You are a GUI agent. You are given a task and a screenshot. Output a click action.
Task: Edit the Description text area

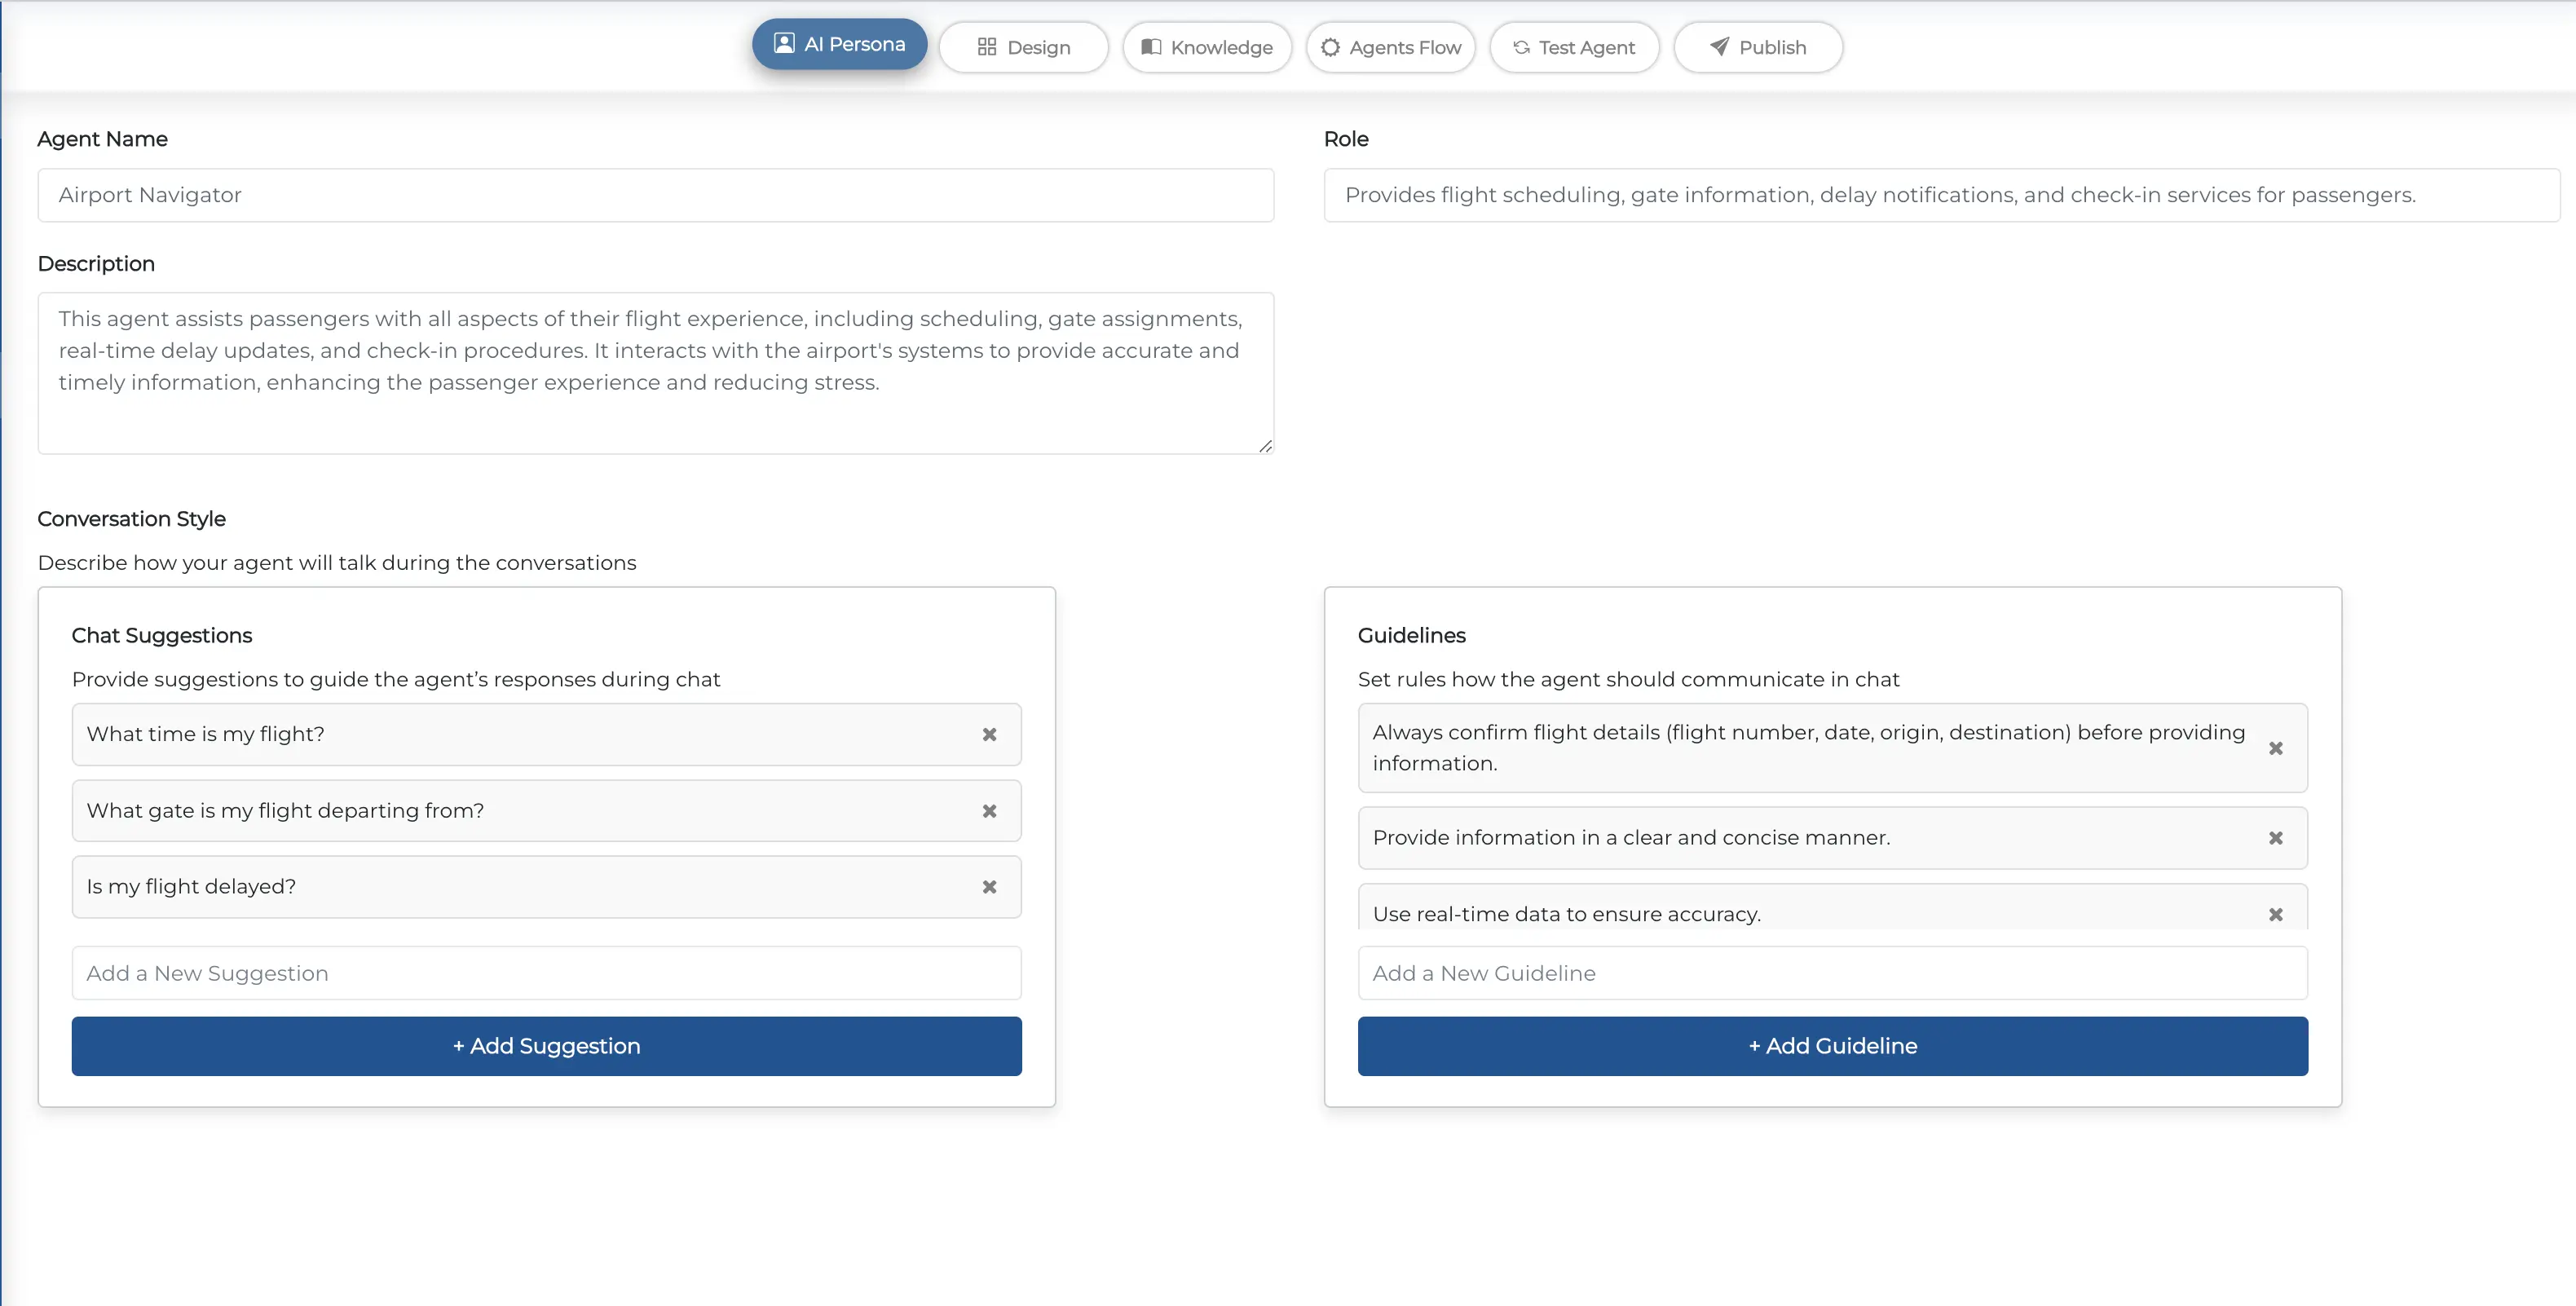[x=655, y=372]
